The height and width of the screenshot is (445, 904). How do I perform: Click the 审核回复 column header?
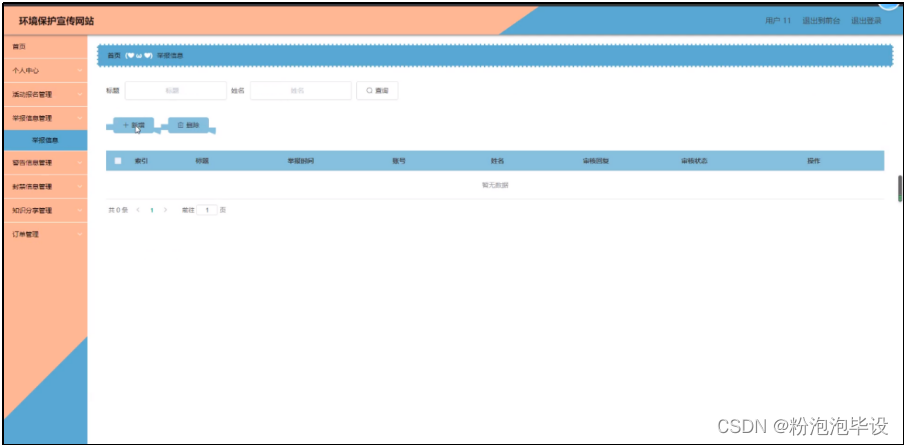tap(596, 161)
